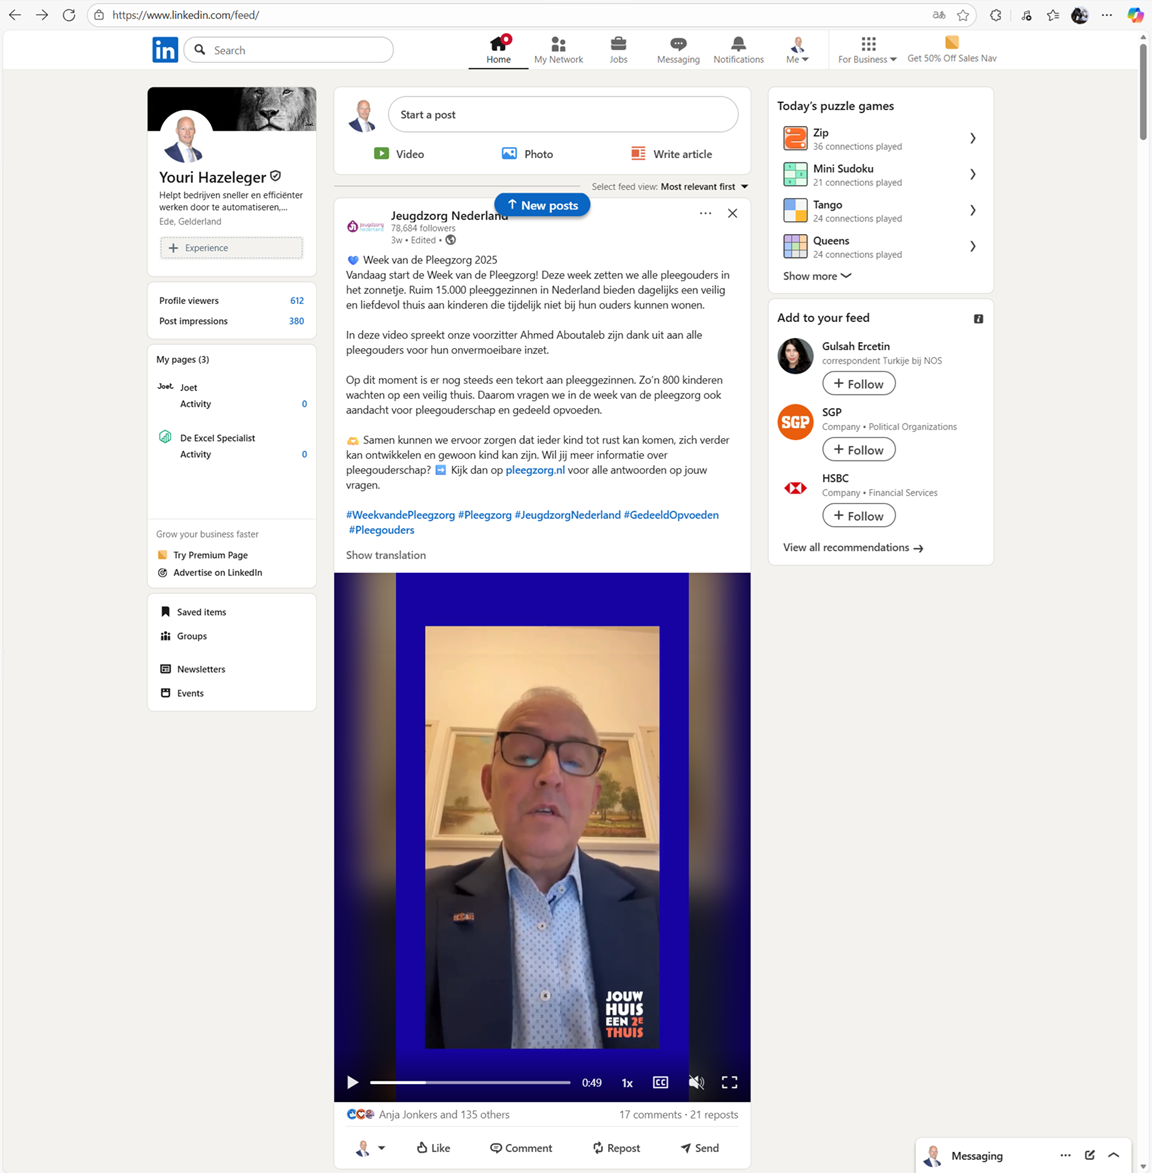Follow Gulsah Ercetin
This screenshot has width=1152, height=1173.
coord(858,384)
